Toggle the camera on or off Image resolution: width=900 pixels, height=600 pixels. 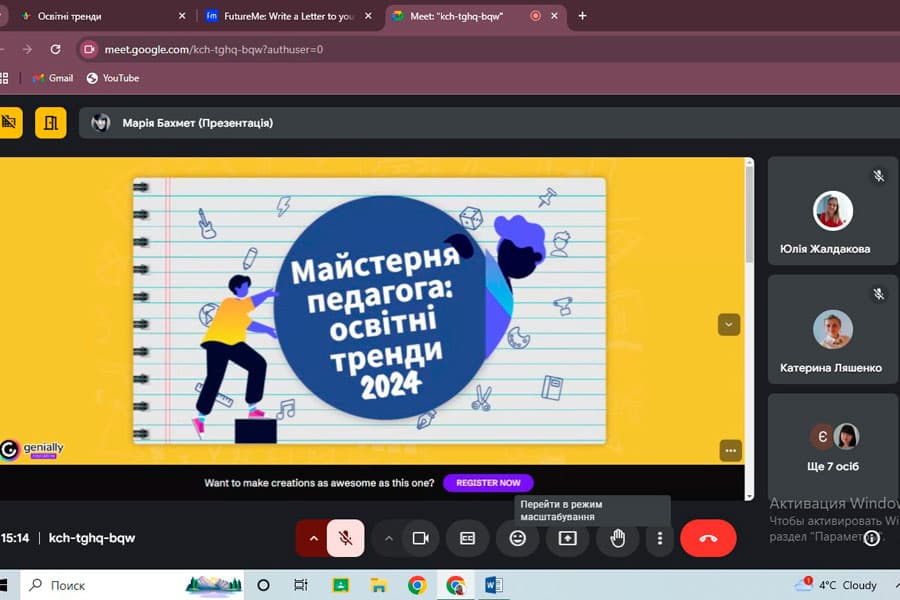420,538
